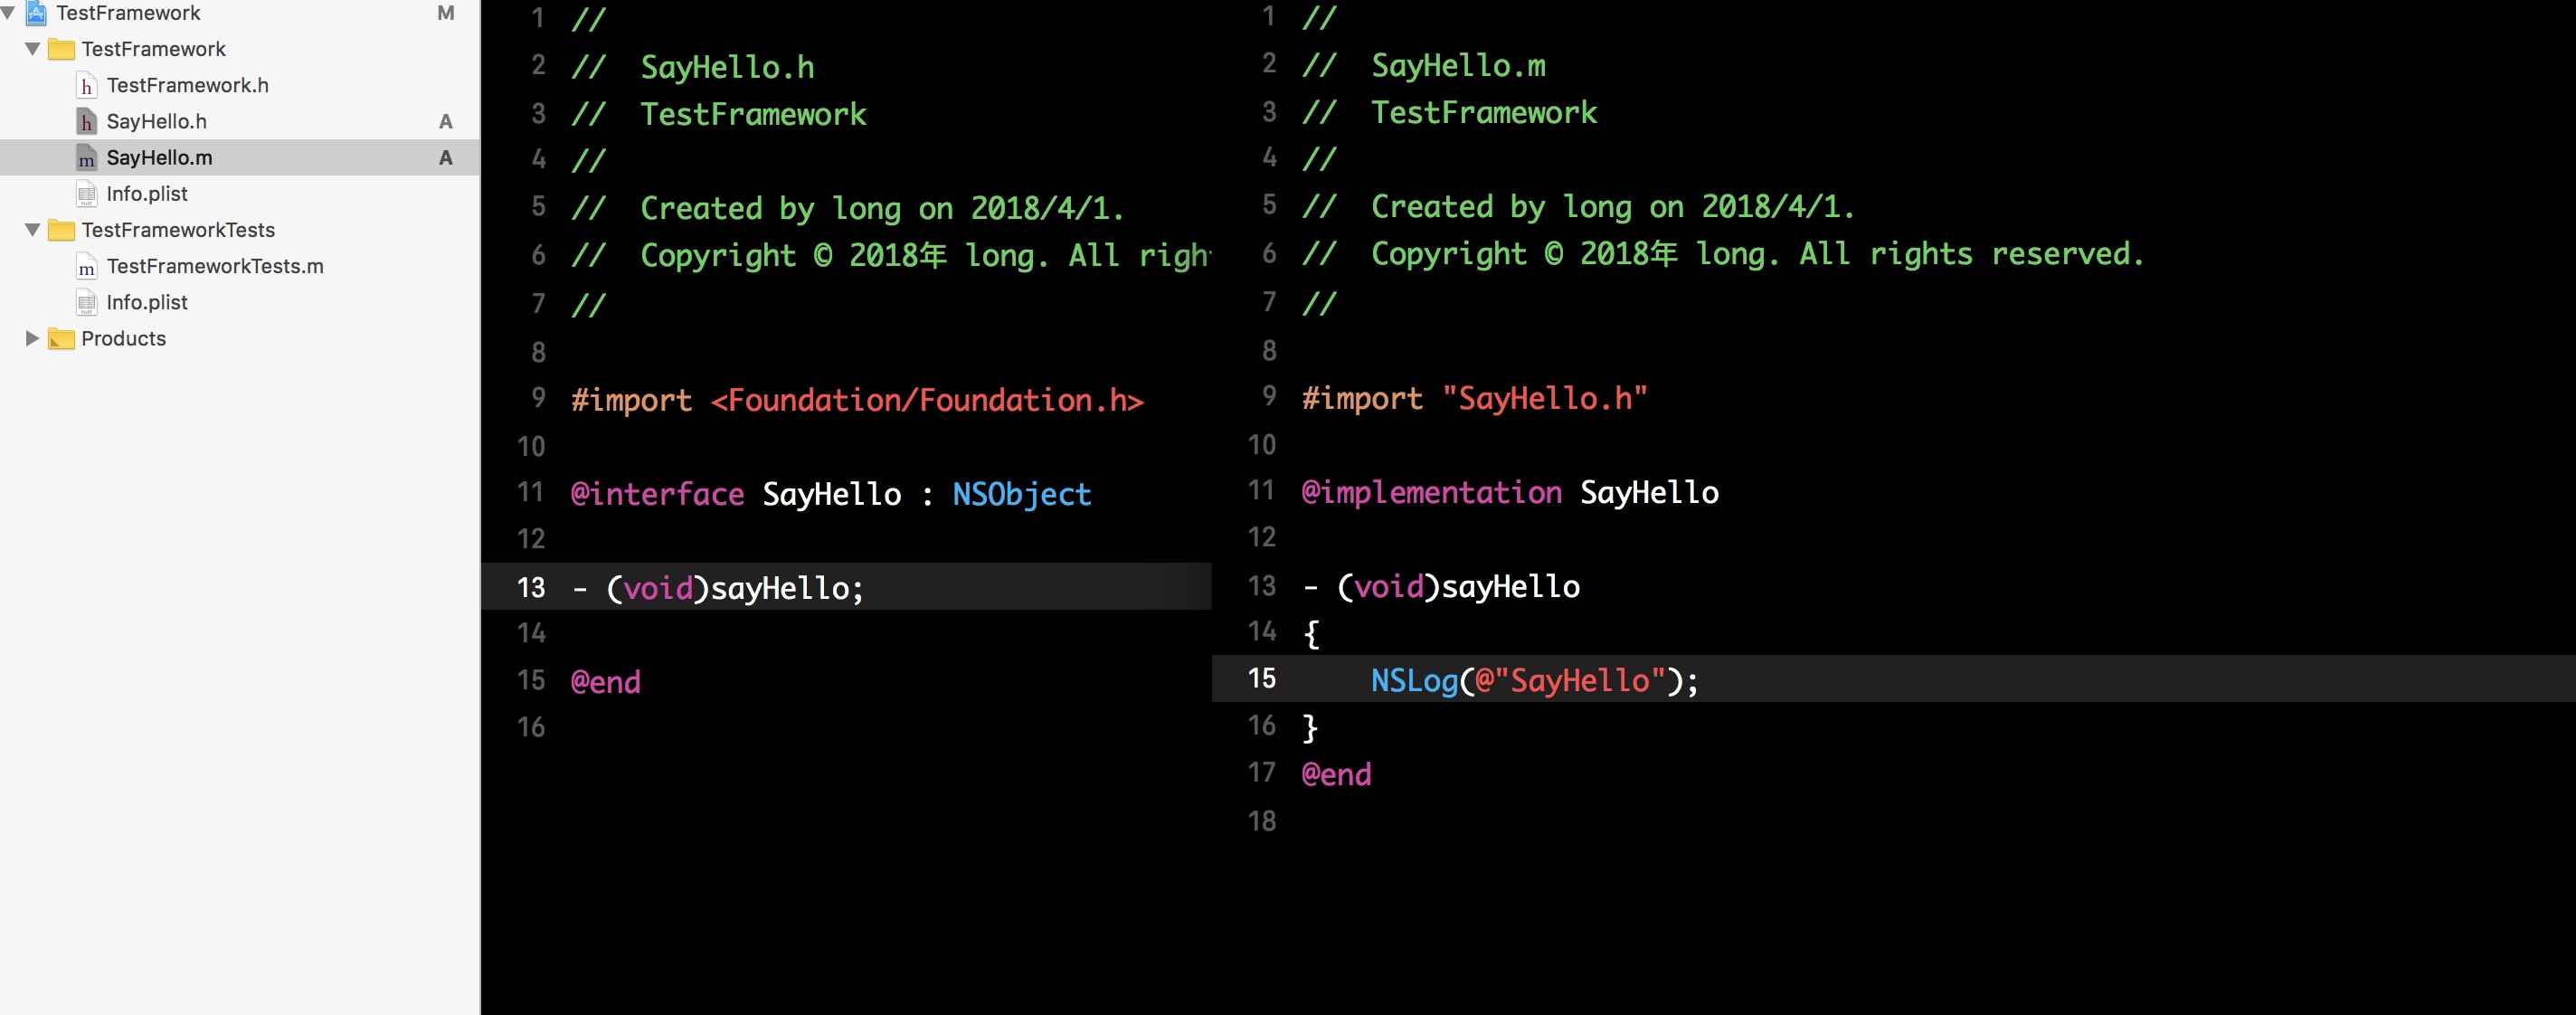Click line number 13 in left editor gutter
Viewport: 2576px width, 1015px height.
coord(531,587)
